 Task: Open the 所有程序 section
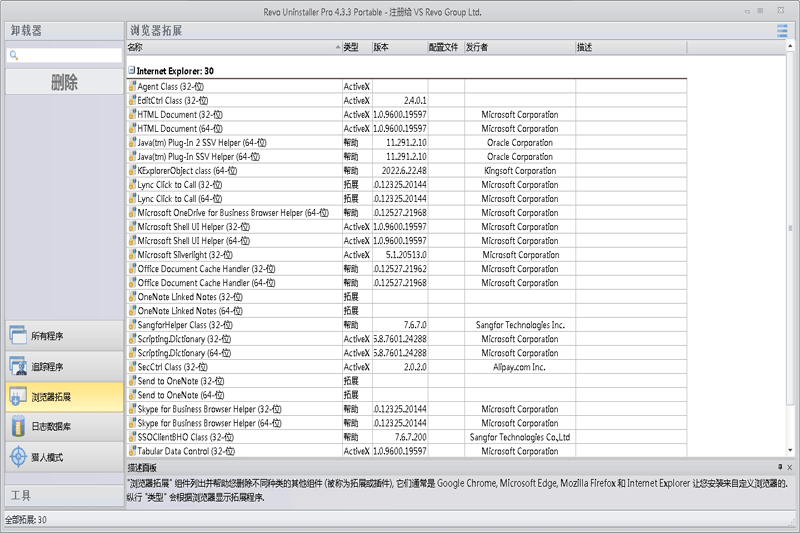(x=64, y=335)
